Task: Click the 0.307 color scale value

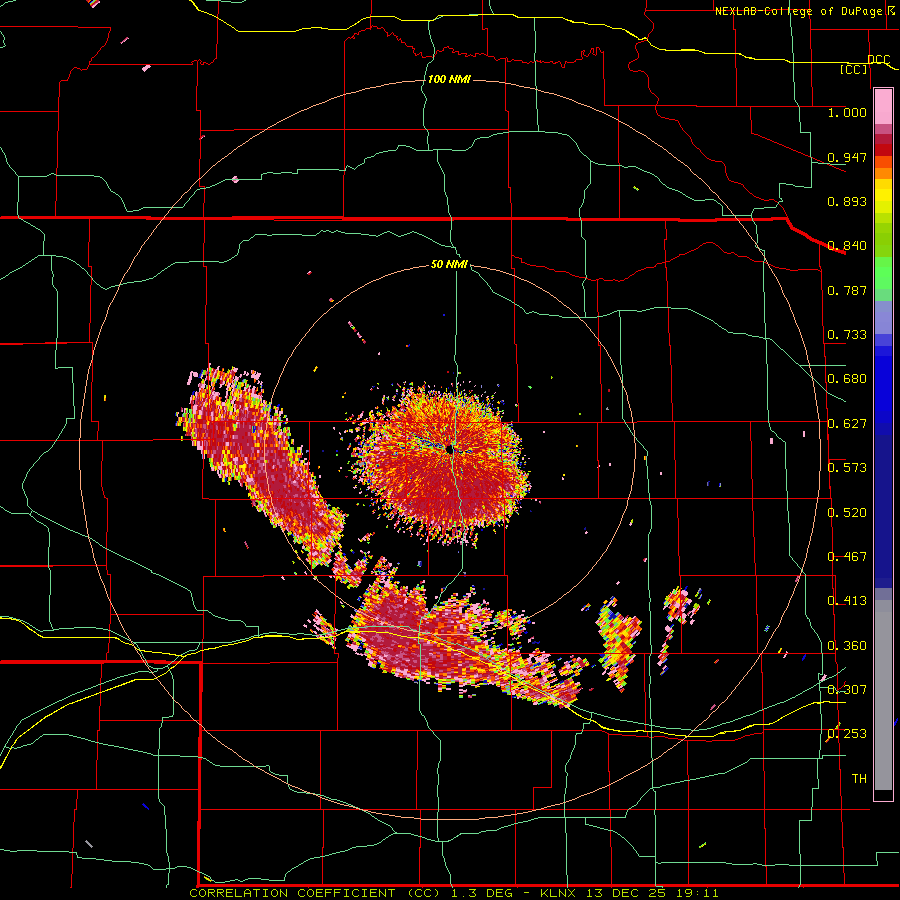Action: (x=847, y=689)
